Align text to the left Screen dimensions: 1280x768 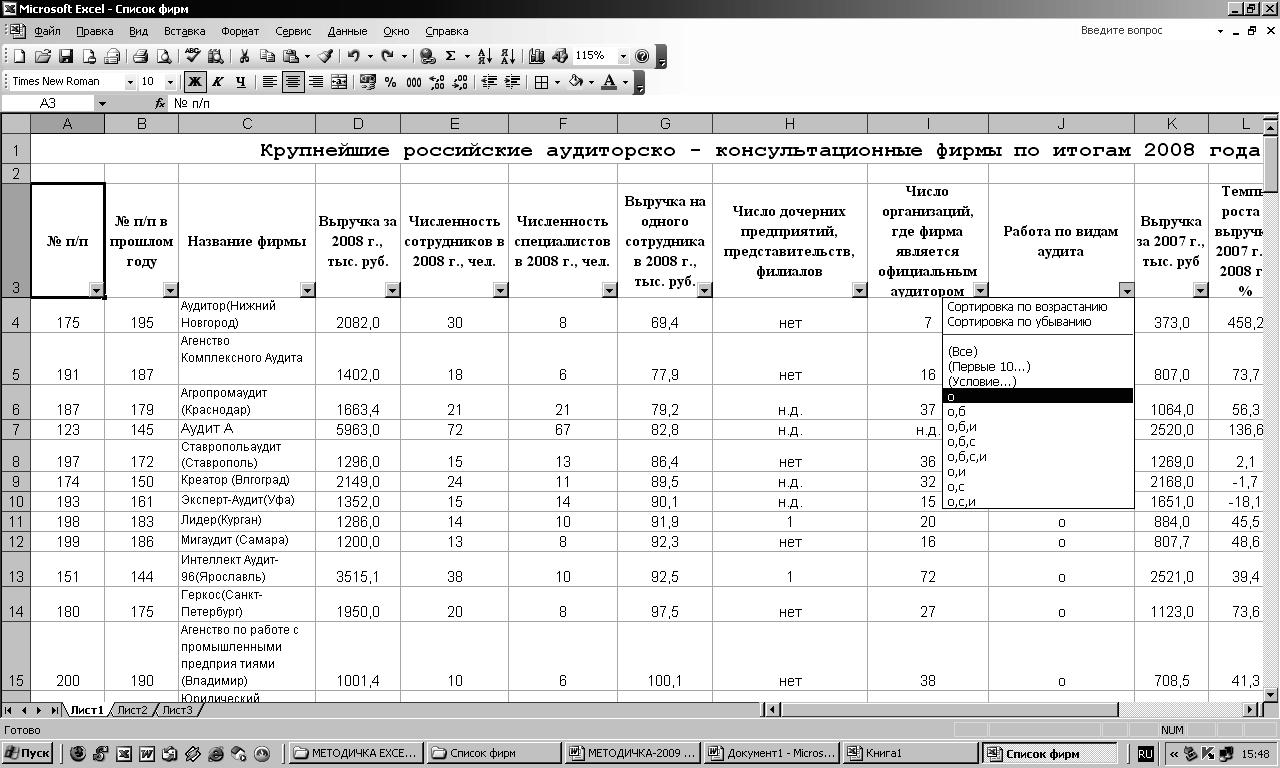pos(270,82)
